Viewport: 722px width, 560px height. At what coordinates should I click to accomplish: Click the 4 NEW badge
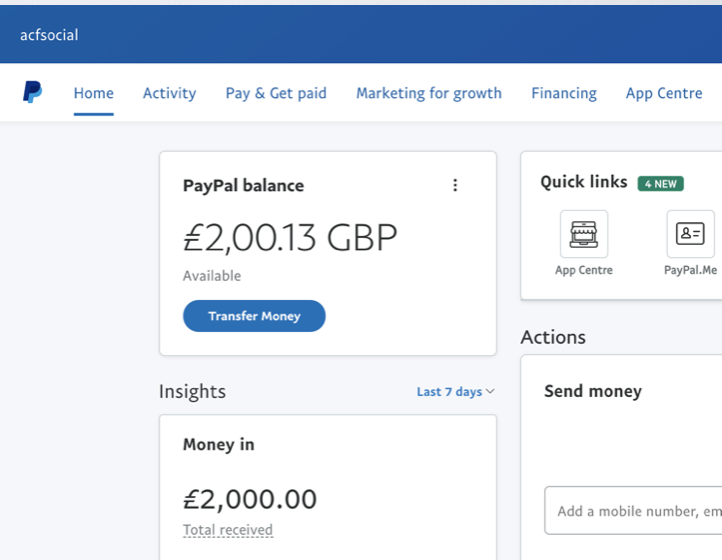coord(660,184)
